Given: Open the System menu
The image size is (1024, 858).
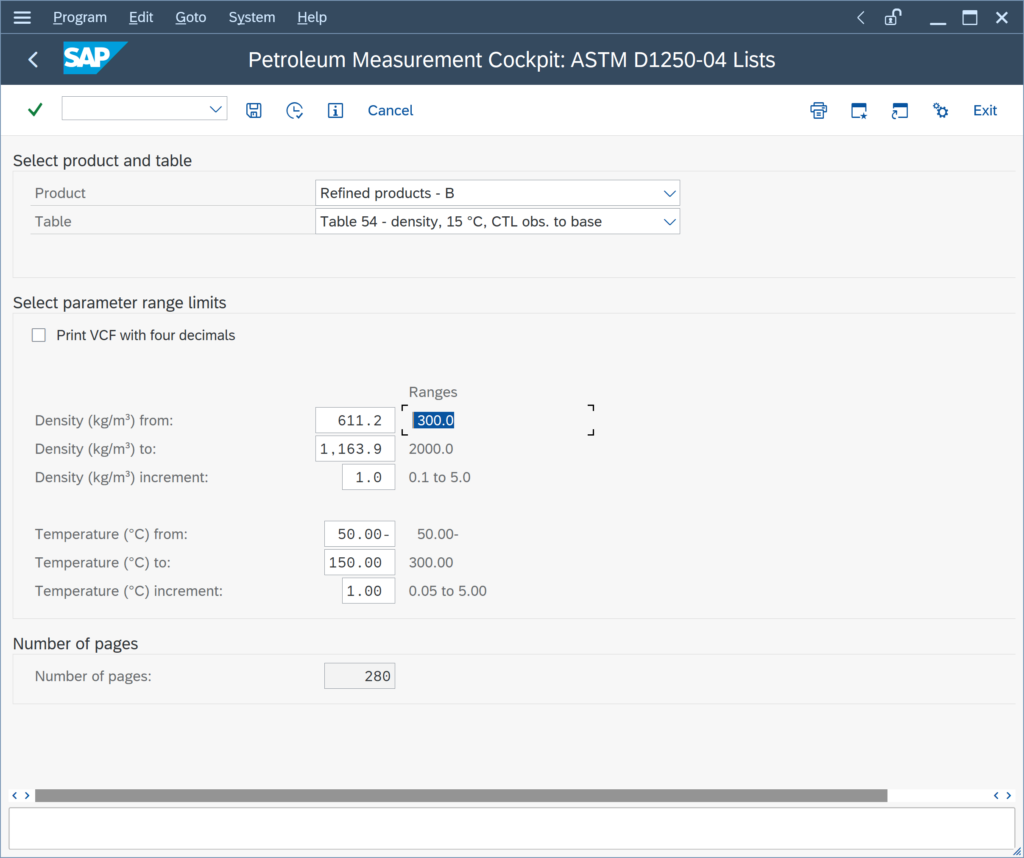Looking at the screenshot, I should point(251,17).
